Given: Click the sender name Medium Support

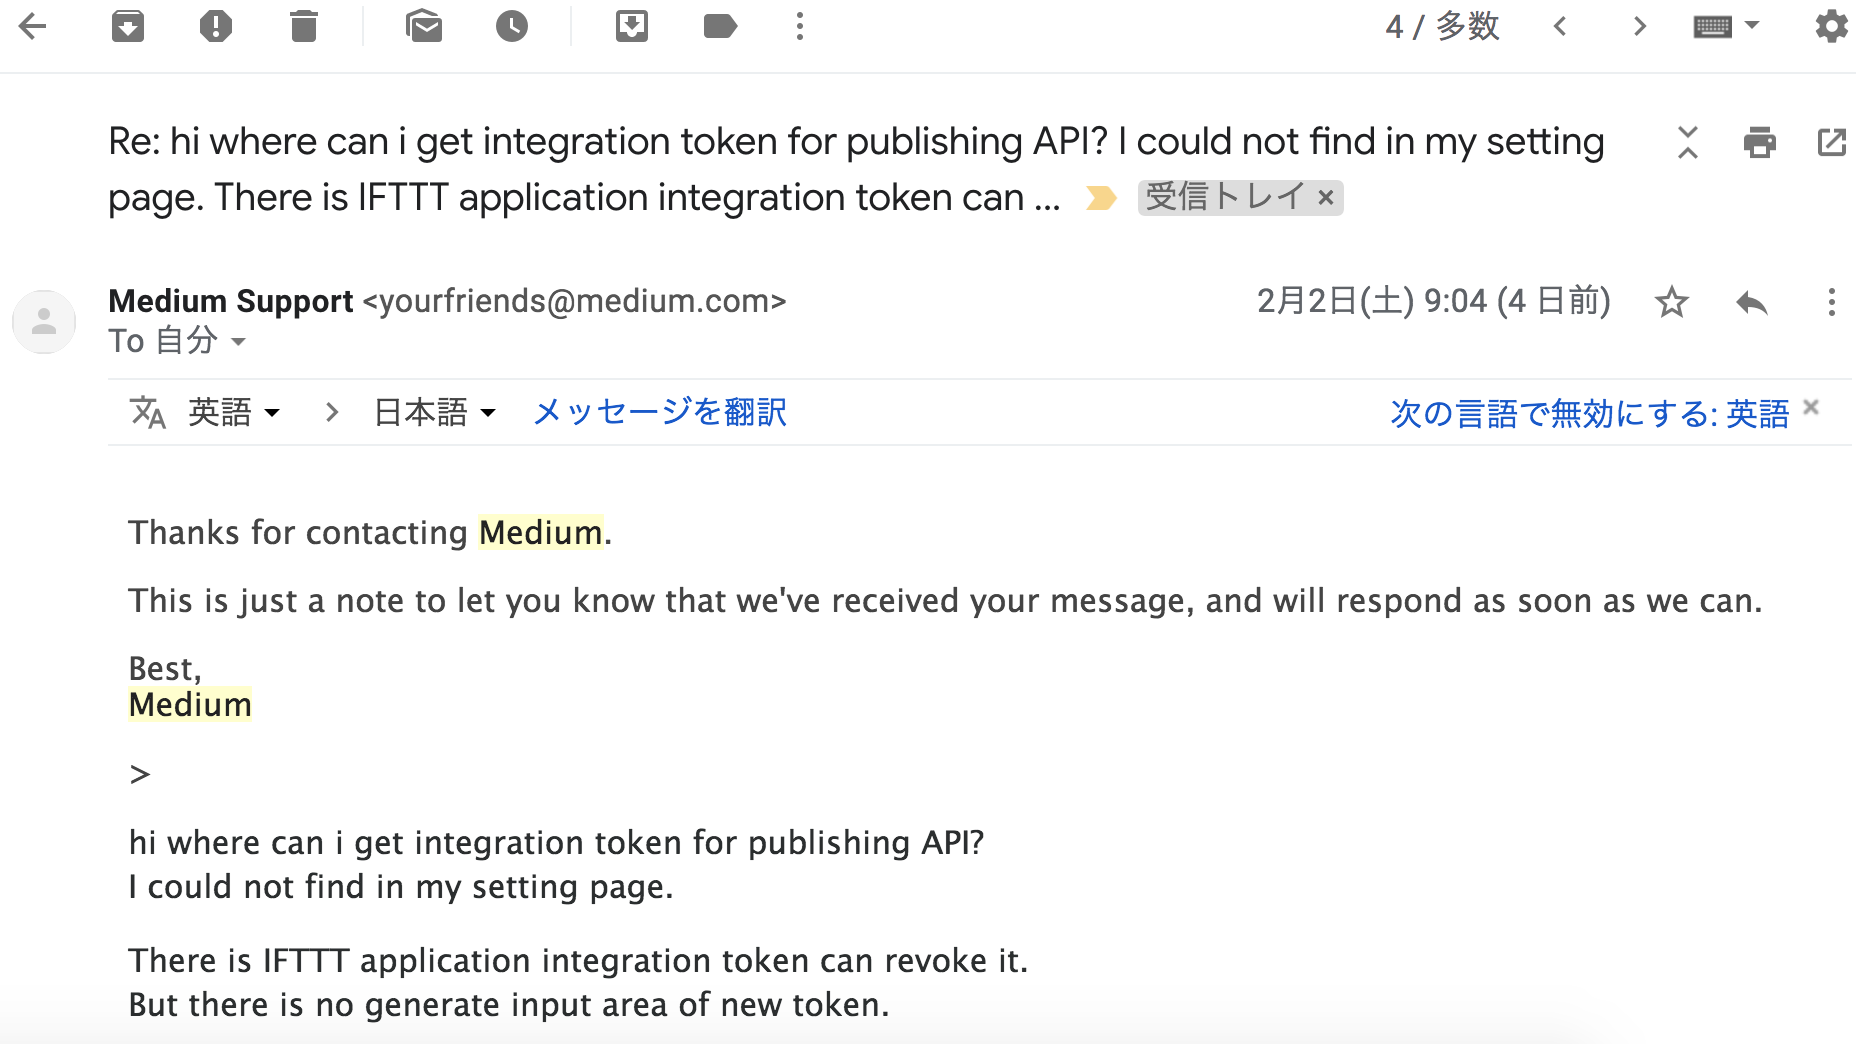Looking at the screenshot, I should [x=231, y=301].
